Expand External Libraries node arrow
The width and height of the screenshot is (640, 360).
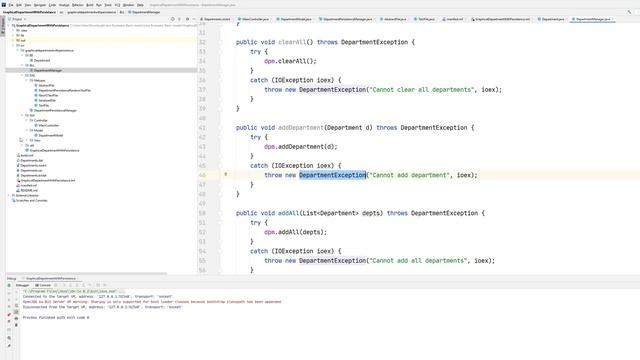pyautogui.click(x=9, y=195)
